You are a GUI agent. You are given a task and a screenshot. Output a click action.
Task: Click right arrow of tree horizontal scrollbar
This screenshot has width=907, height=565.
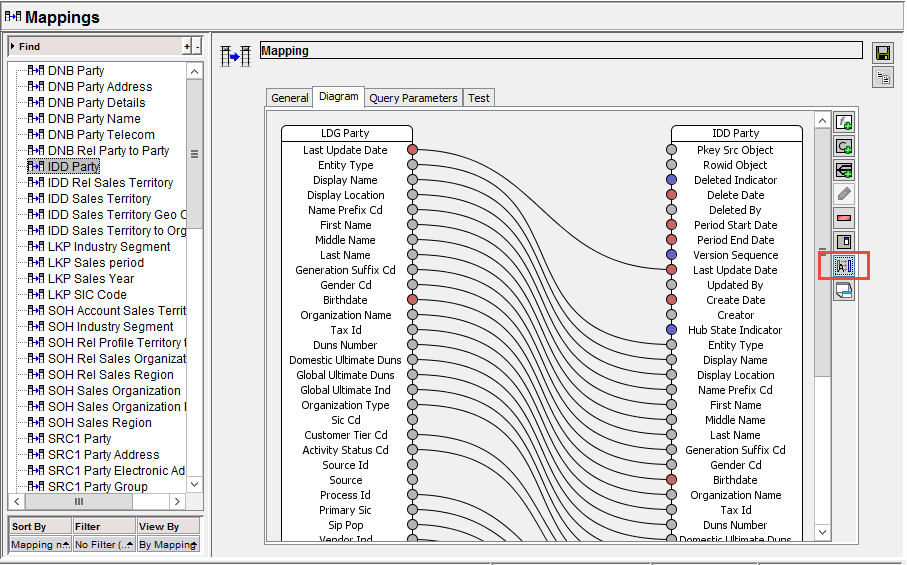[x=177, y=501]
